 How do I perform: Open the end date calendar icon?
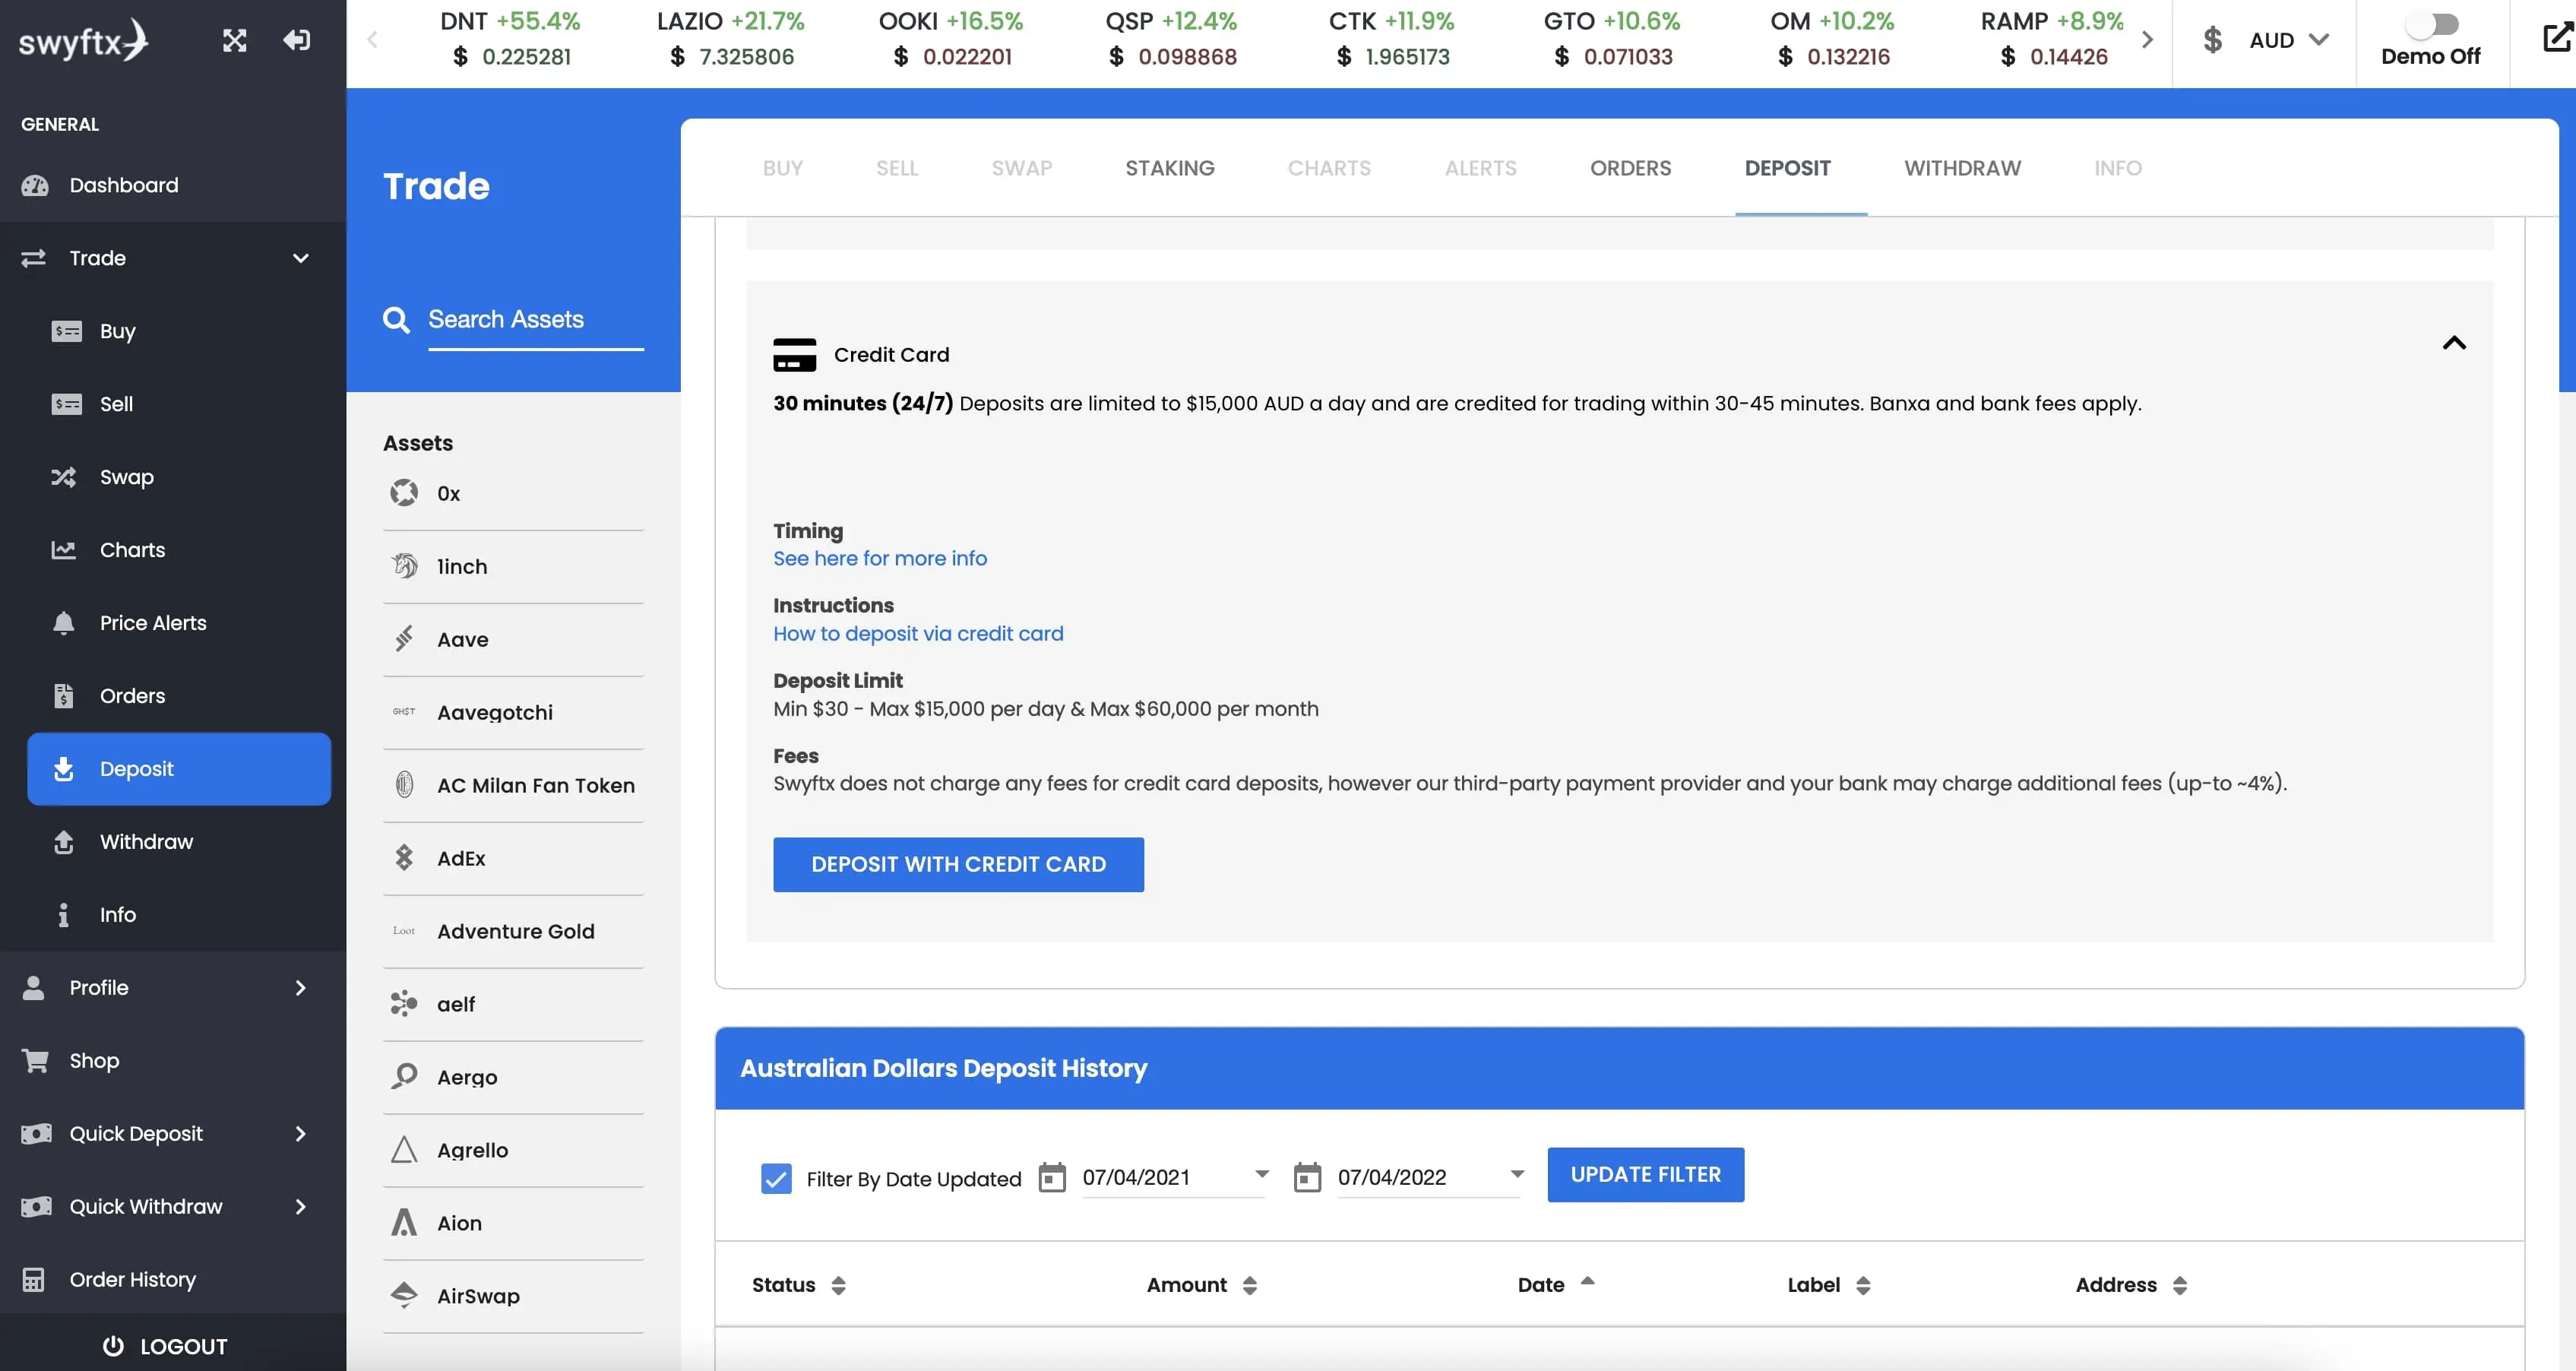[1307, 1177]
